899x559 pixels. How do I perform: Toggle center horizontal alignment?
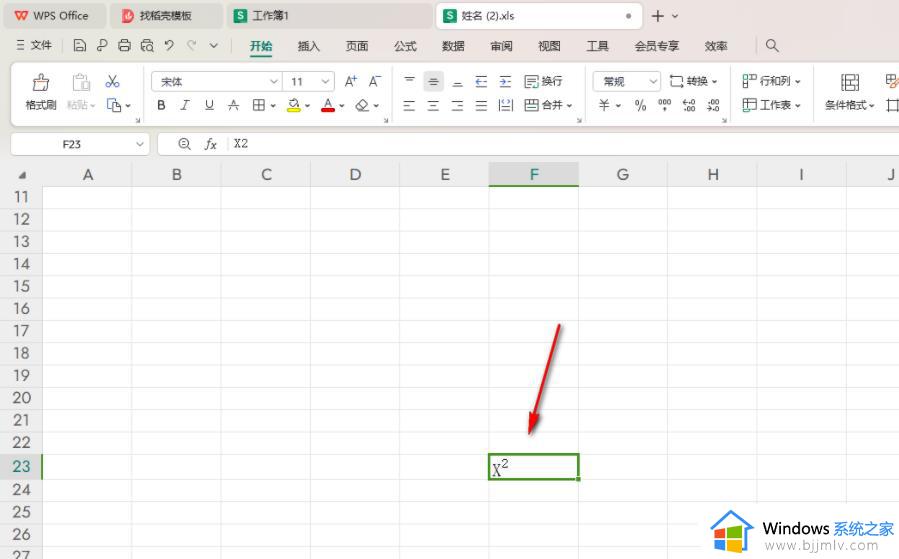coord(433,105)
